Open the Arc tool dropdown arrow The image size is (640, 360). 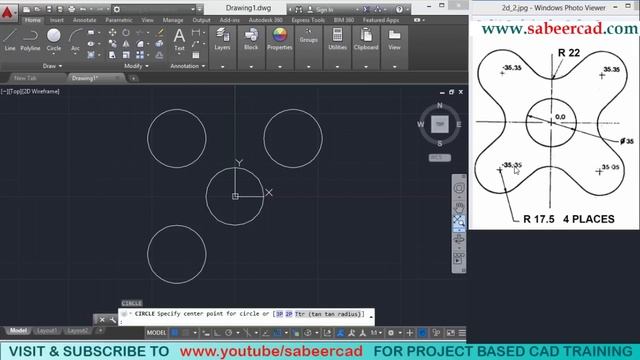click(75, 53)
